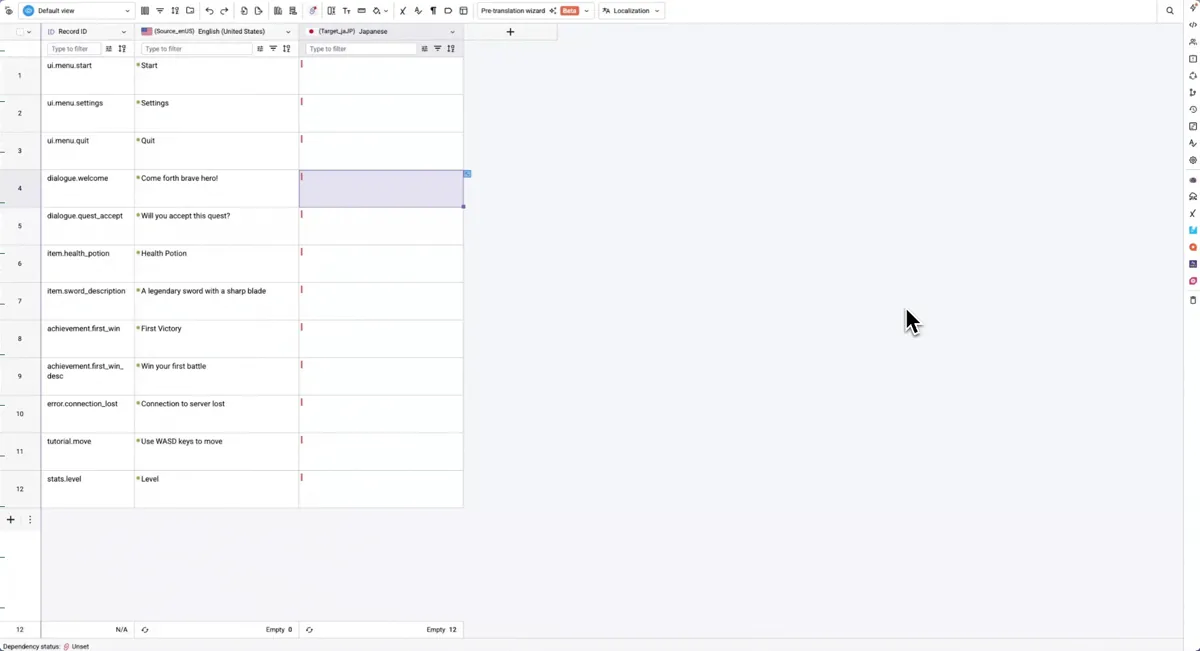The image size is (1200, 651).
Task: Click the Japanese column filter field
Action: 361,49
